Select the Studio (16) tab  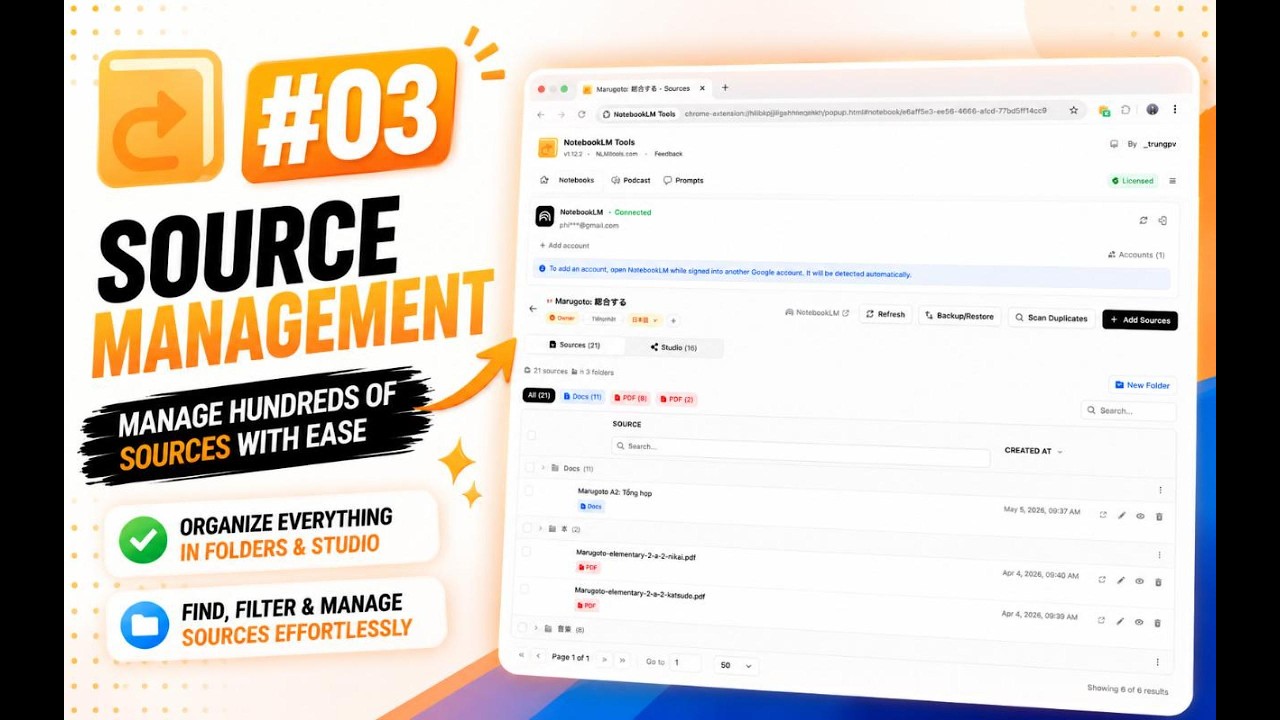(x=674, y=347)
